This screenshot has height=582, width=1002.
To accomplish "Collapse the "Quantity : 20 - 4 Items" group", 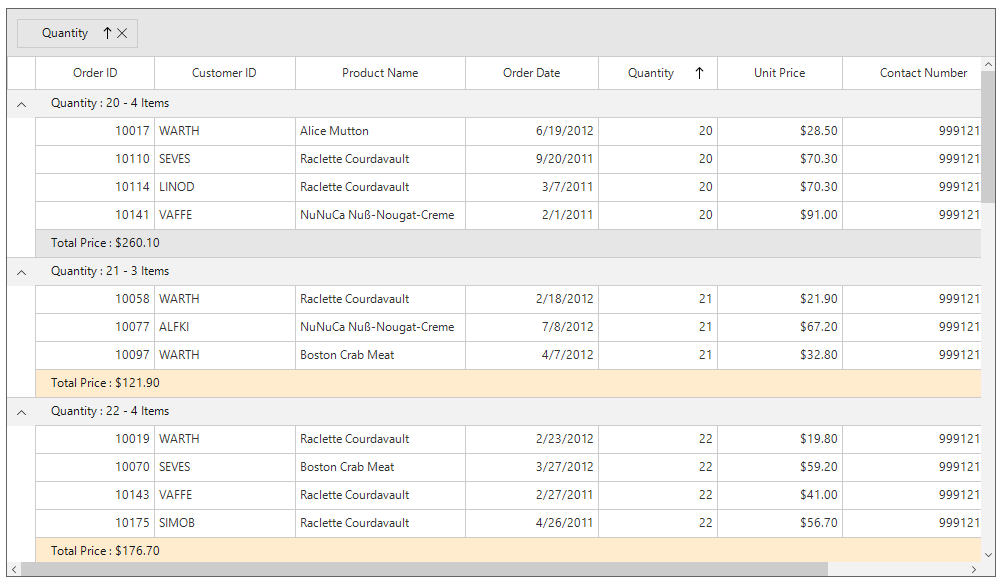I will [21, 103].
